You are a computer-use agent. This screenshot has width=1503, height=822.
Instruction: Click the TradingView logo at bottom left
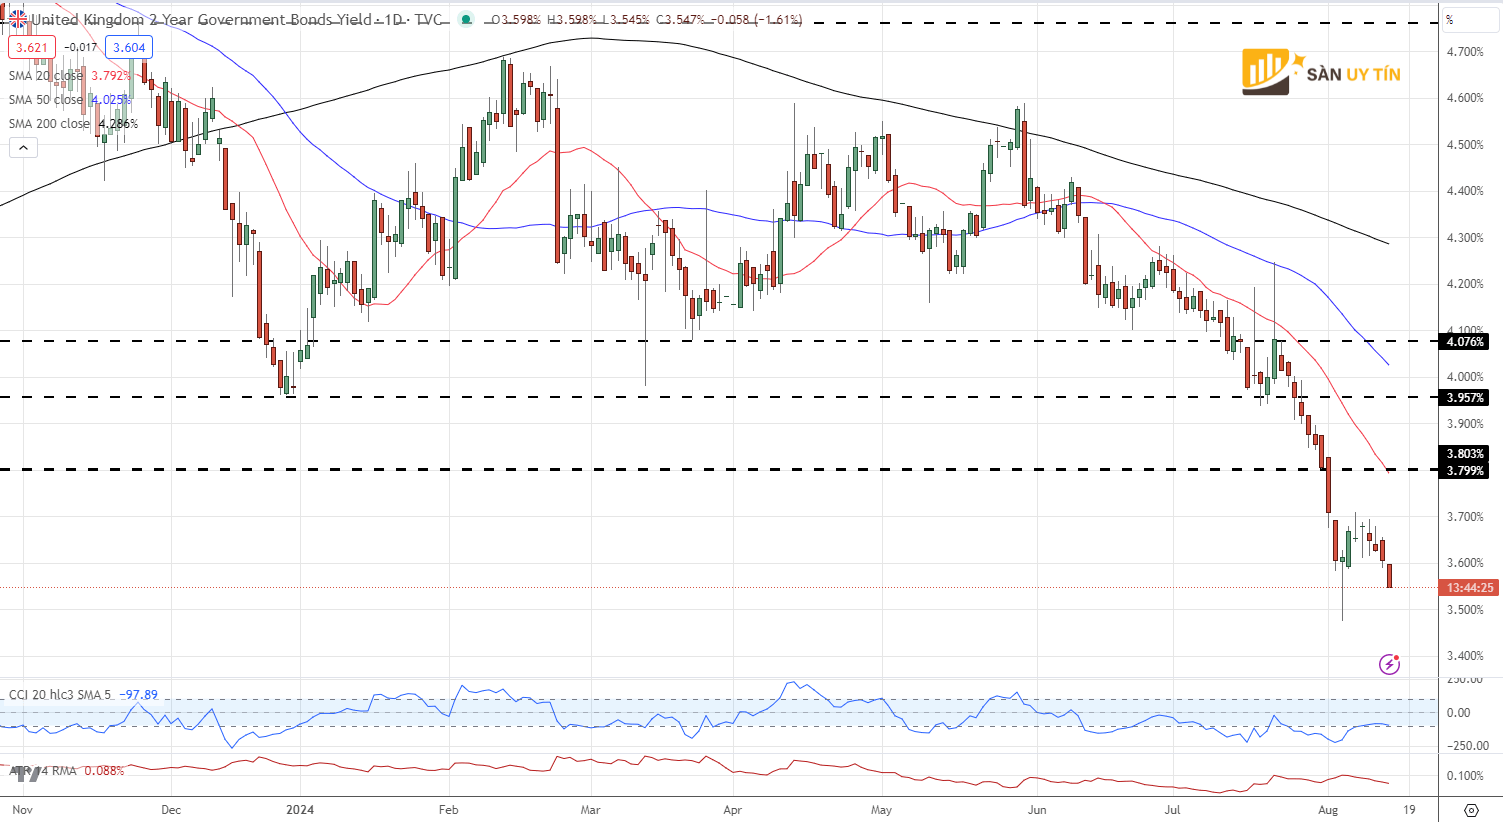(x=25, y=772)
